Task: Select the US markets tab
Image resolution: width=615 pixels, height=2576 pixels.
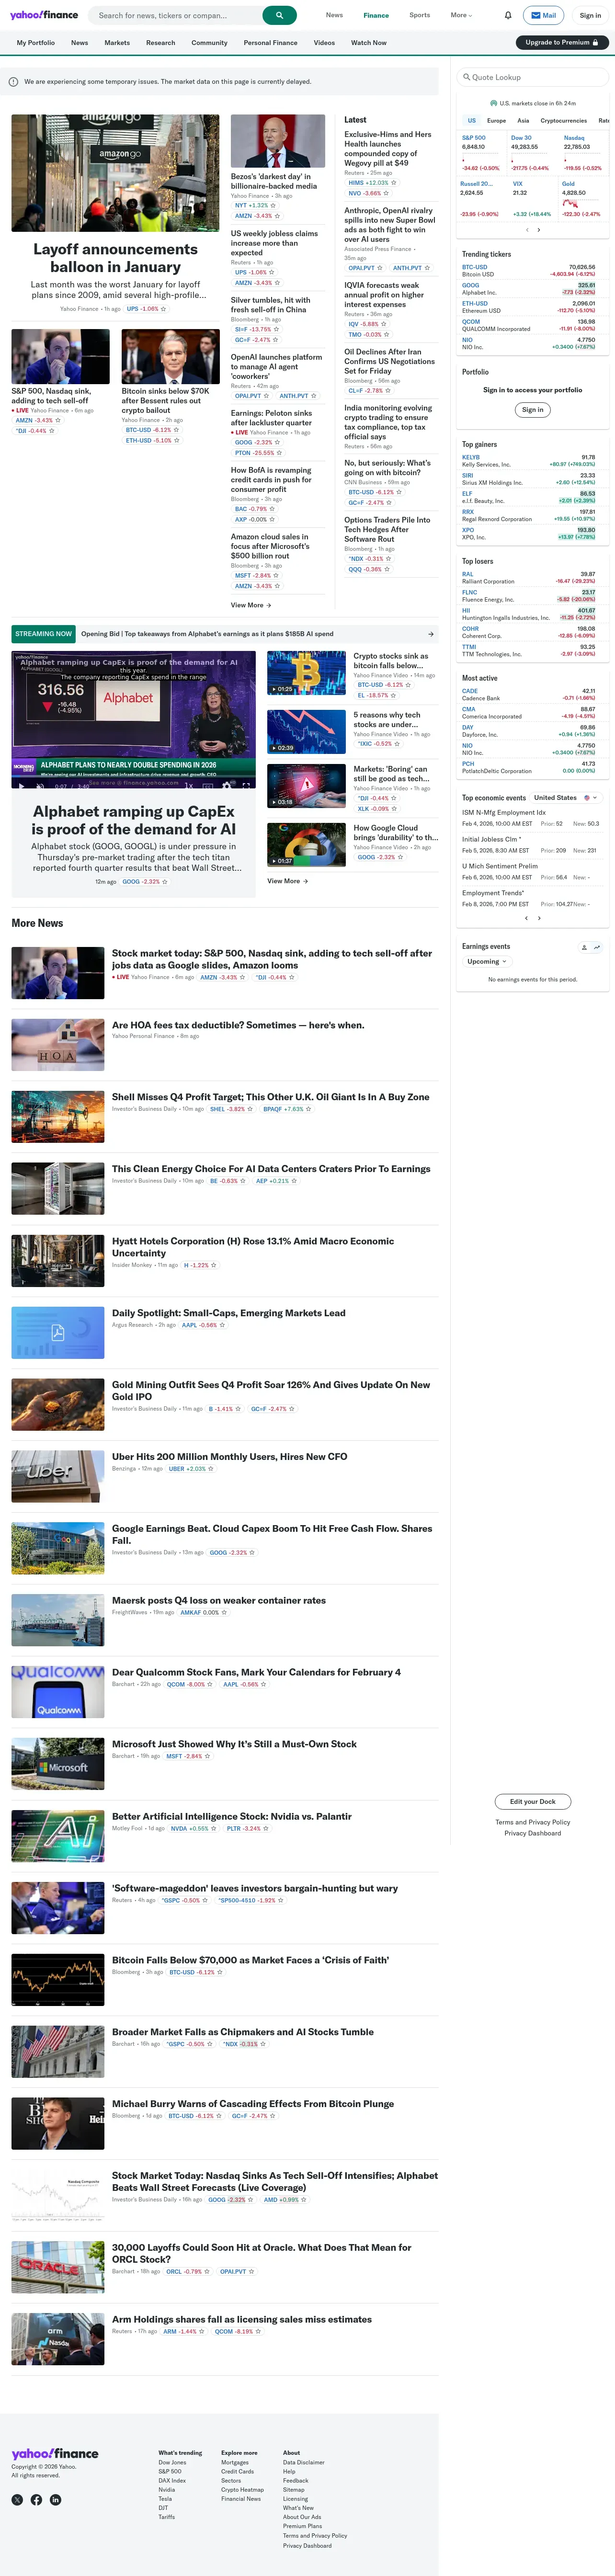Action: [471, 120]
